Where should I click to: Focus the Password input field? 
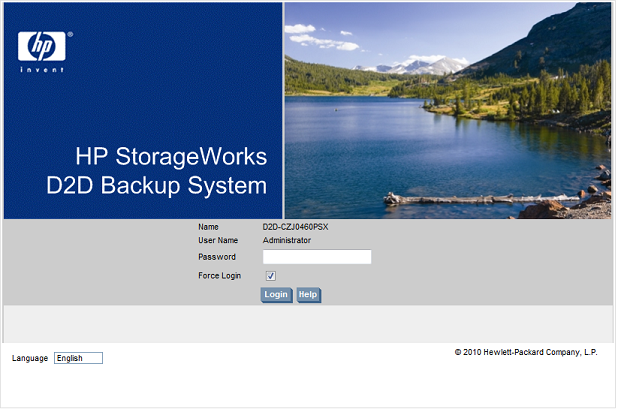(317, 257)
